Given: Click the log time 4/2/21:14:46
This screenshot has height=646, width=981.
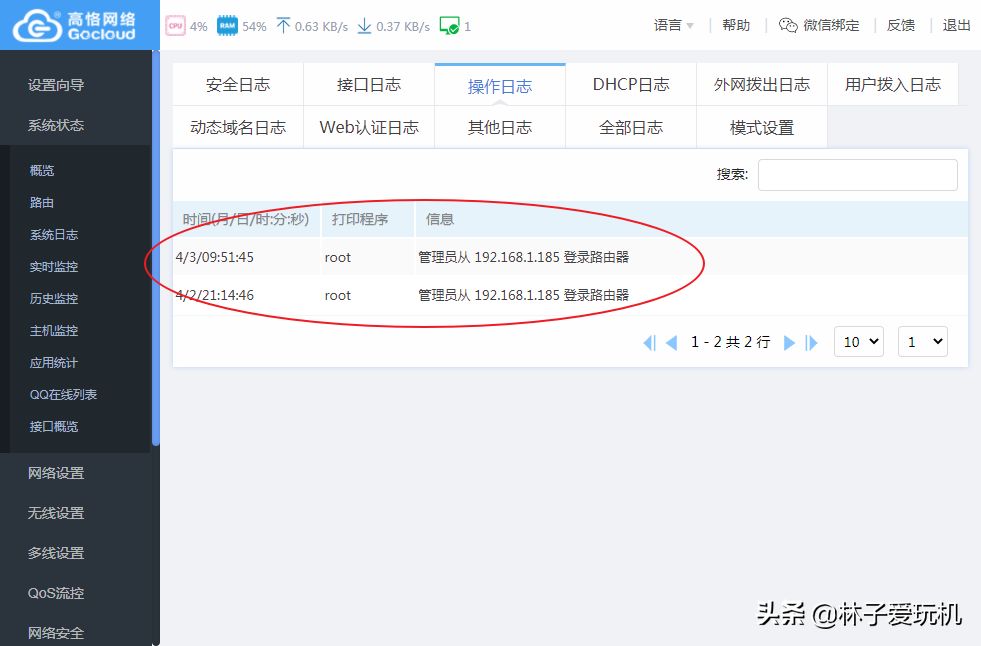Looking at the screenshot, I should click(215, 295).
